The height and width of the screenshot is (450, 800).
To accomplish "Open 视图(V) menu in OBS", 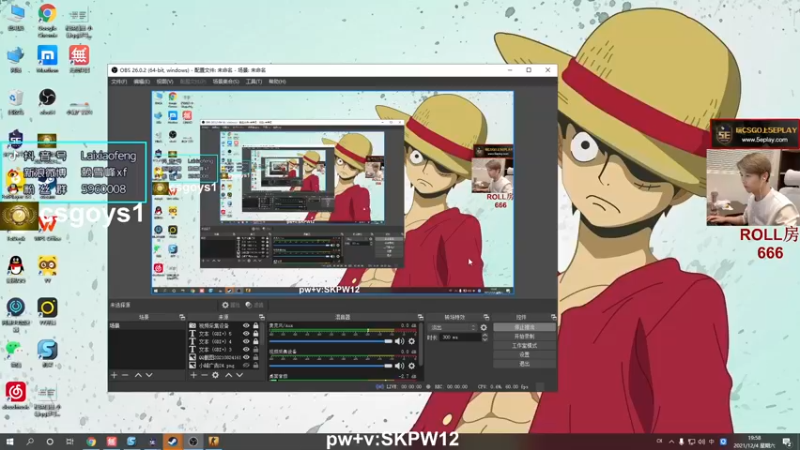I will pyautogui.click(x=165, y=82).
